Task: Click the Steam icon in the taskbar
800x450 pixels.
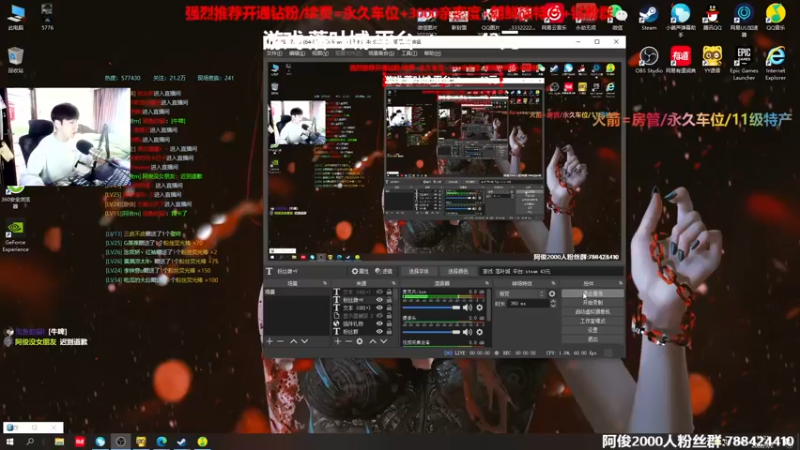Action: (x=182, y=441)
